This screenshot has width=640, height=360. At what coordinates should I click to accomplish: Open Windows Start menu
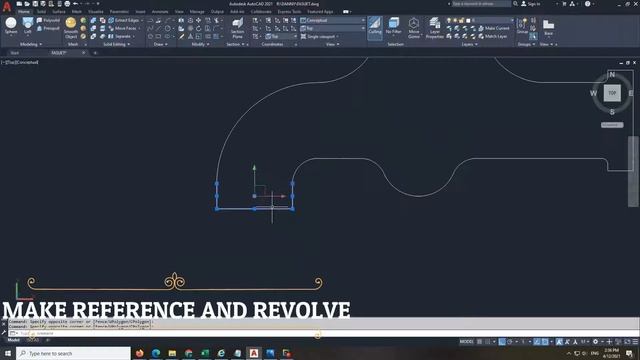click(x=7, y=353)
